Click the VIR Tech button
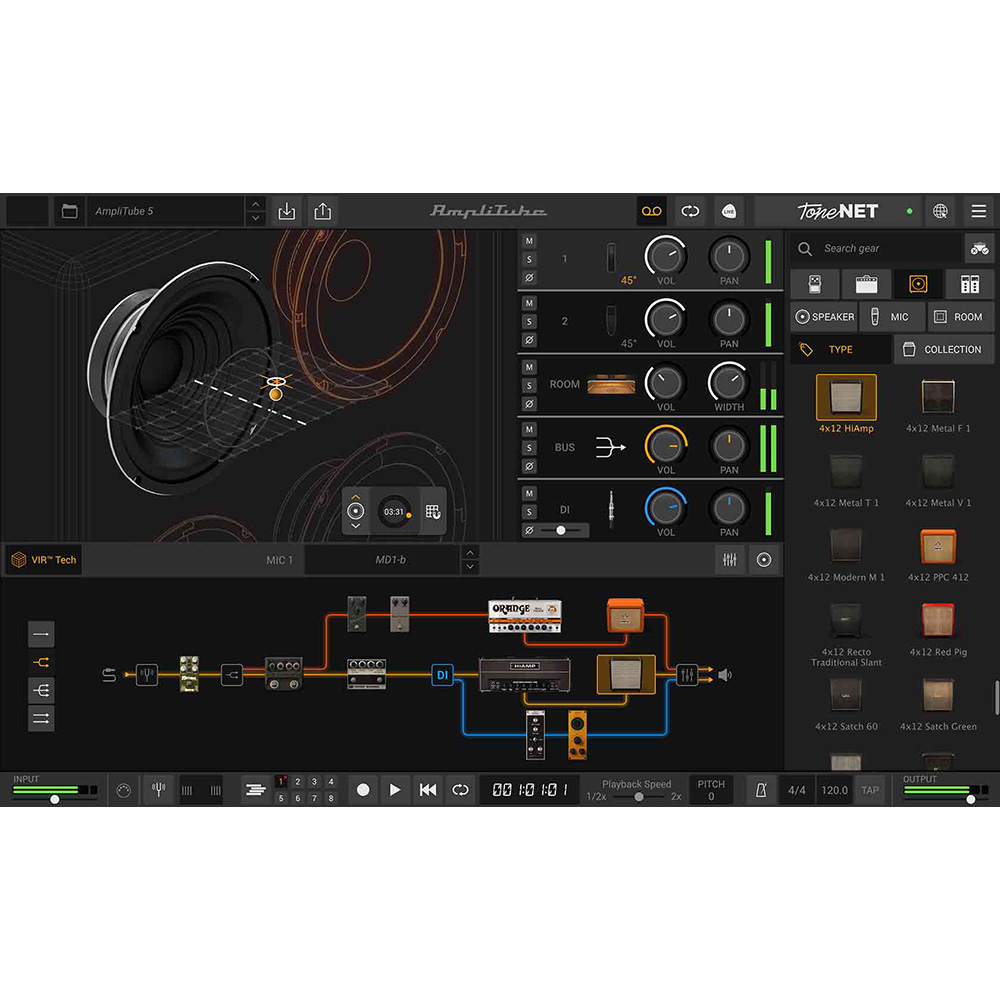The height and width of the screenshot is (1000, 1000). (x=44, y=560)
